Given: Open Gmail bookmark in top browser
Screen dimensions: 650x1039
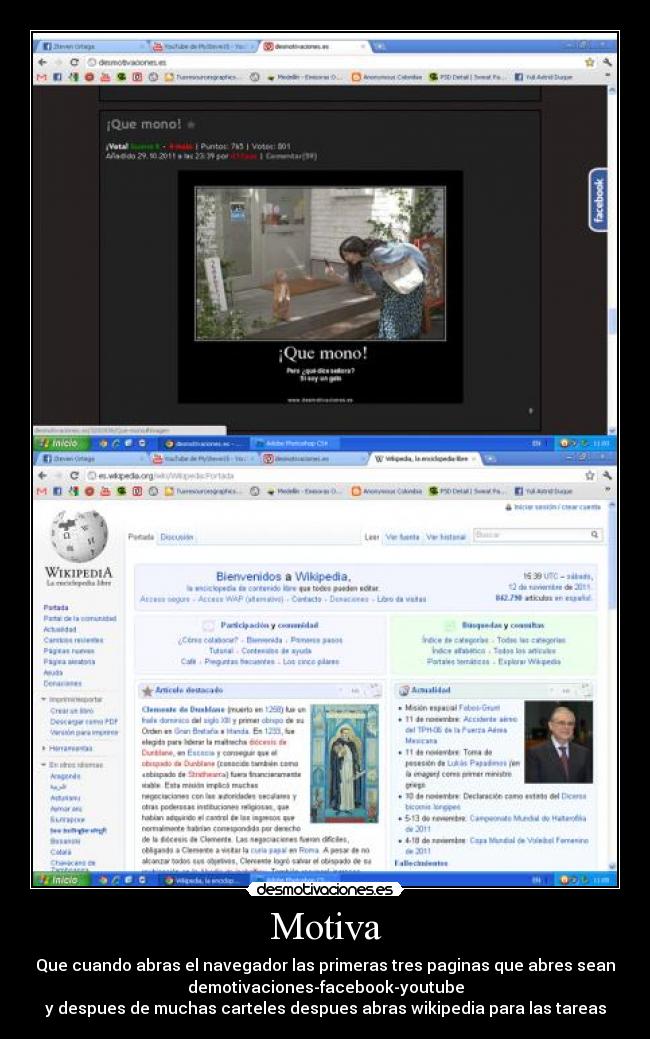Looking at the screenshot, I should [42, 78].
